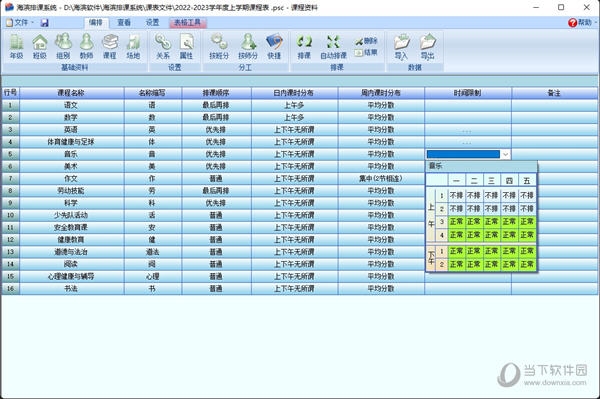Start 排课 (schedule) with the green arrows icon
The height and width of the screenshot is (399, 600).
(304, 46)
